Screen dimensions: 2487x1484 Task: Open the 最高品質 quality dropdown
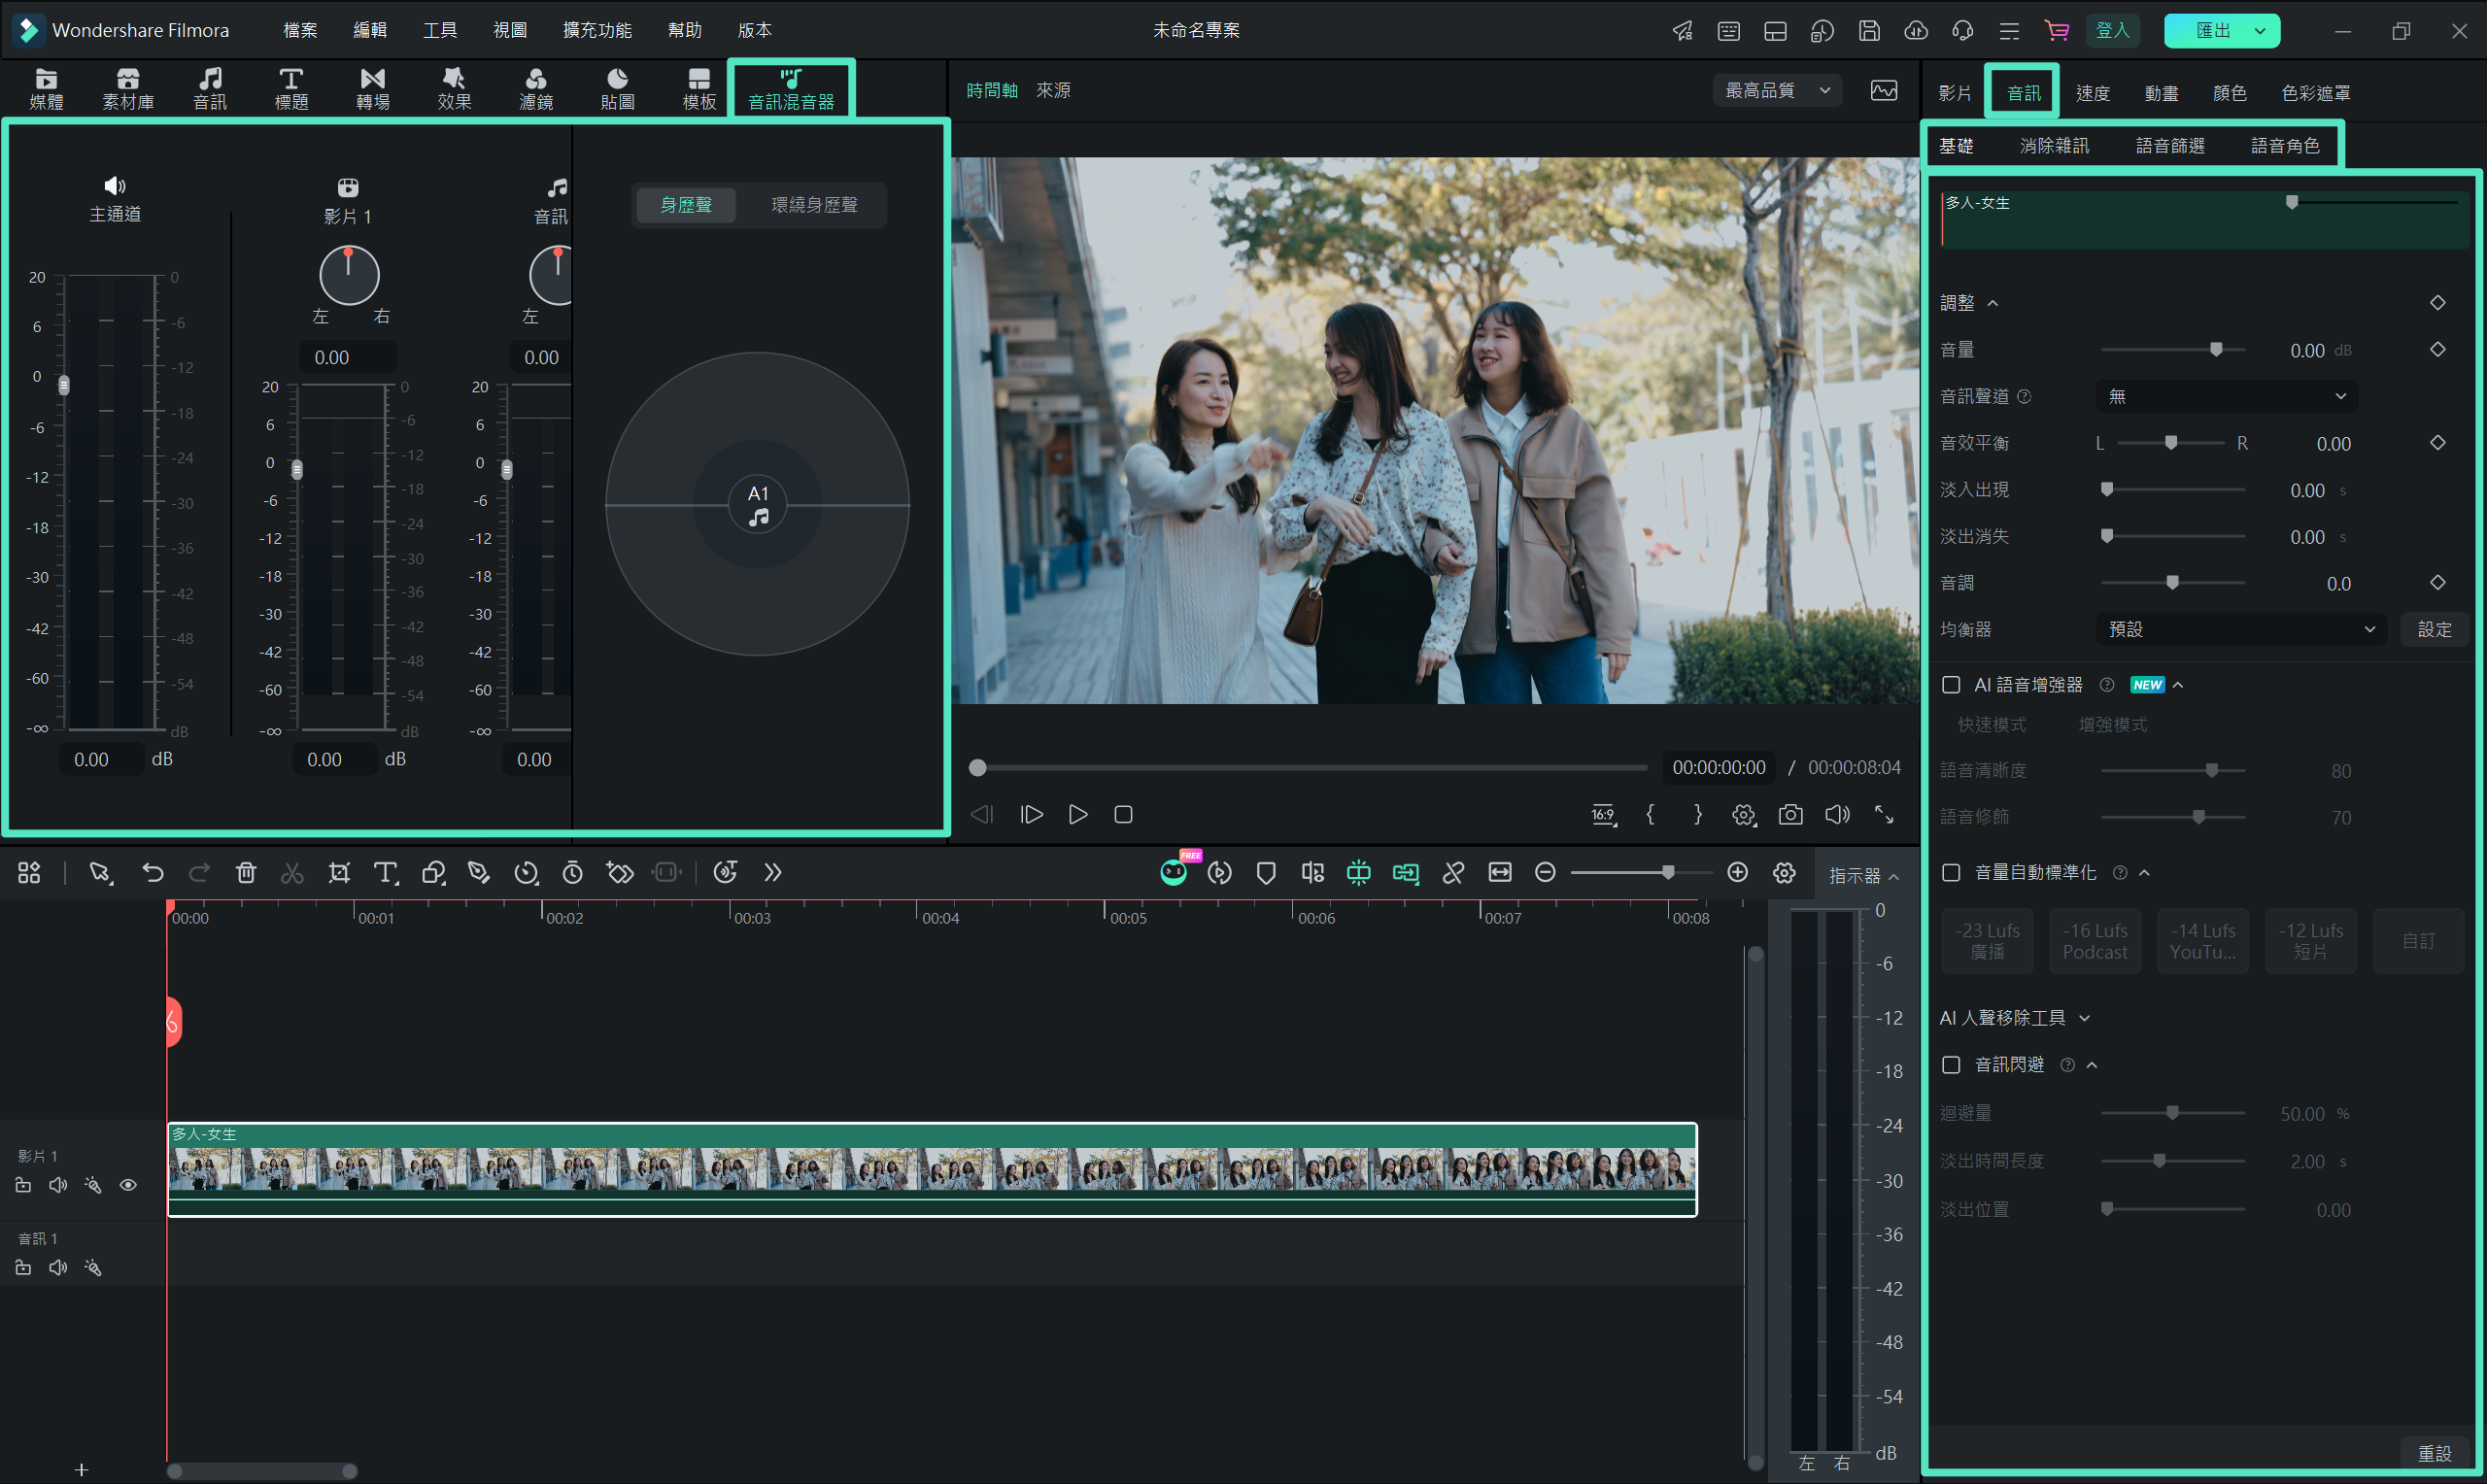1777,91
